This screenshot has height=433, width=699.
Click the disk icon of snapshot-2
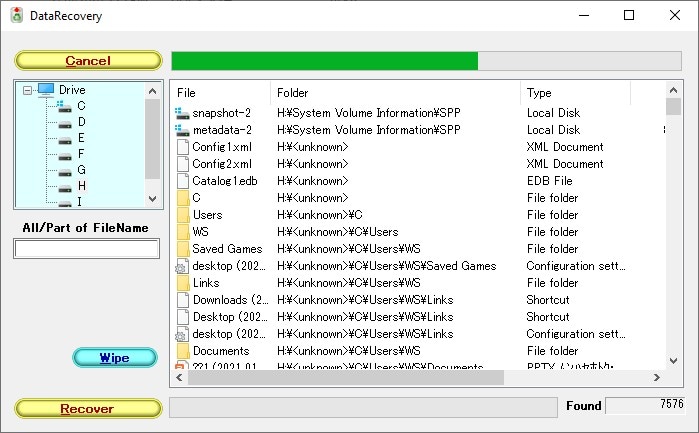[182, 113]
